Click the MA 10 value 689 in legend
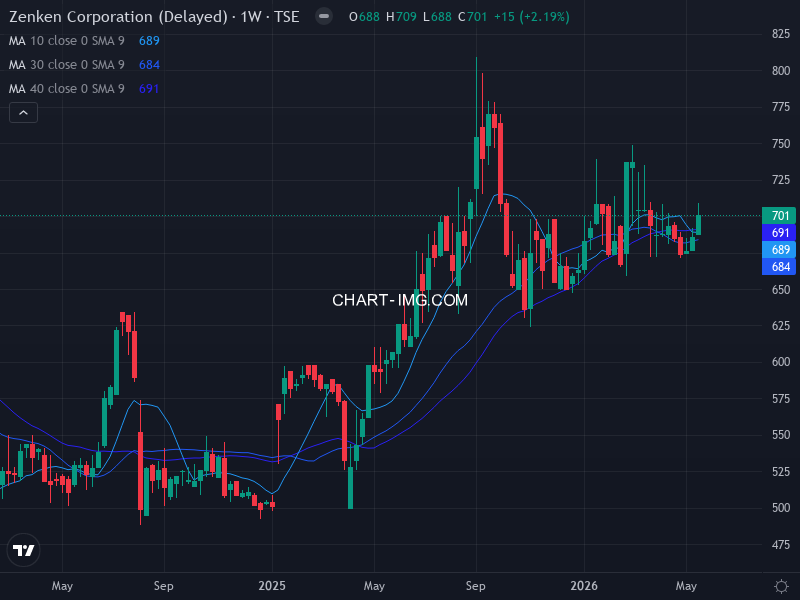Screen dimensions: 800x600 tap(149, 41)
